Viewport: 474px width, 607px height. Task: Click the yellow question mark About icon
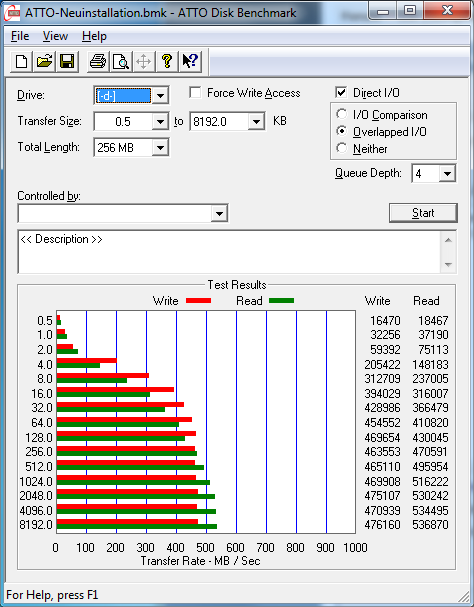[167, 62]
